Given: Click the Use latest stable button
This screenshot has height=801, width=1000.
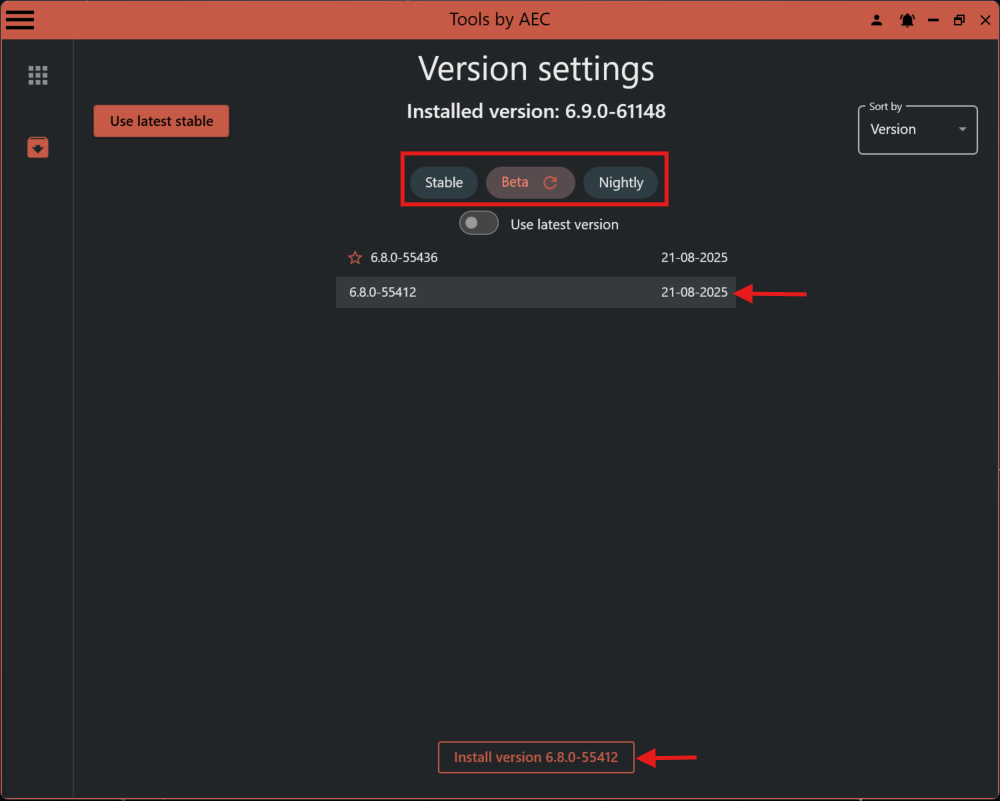Looking at the screenshot, I should [161, 120].
